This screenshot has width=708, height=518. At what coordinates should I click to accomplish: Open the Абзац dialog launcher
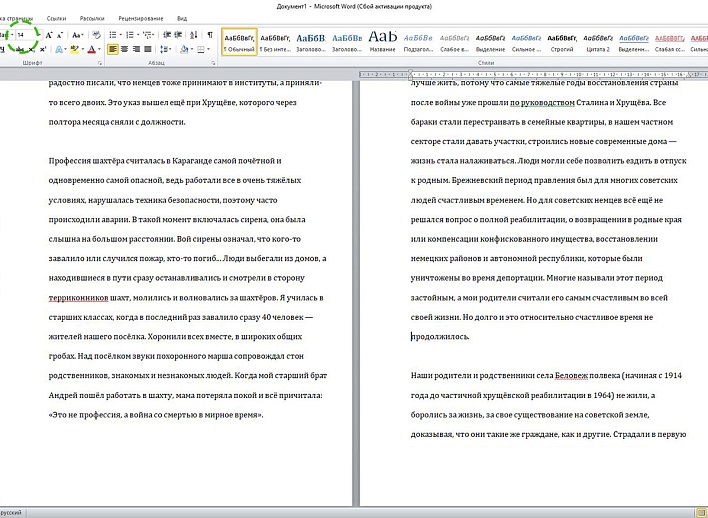[213, 64]
